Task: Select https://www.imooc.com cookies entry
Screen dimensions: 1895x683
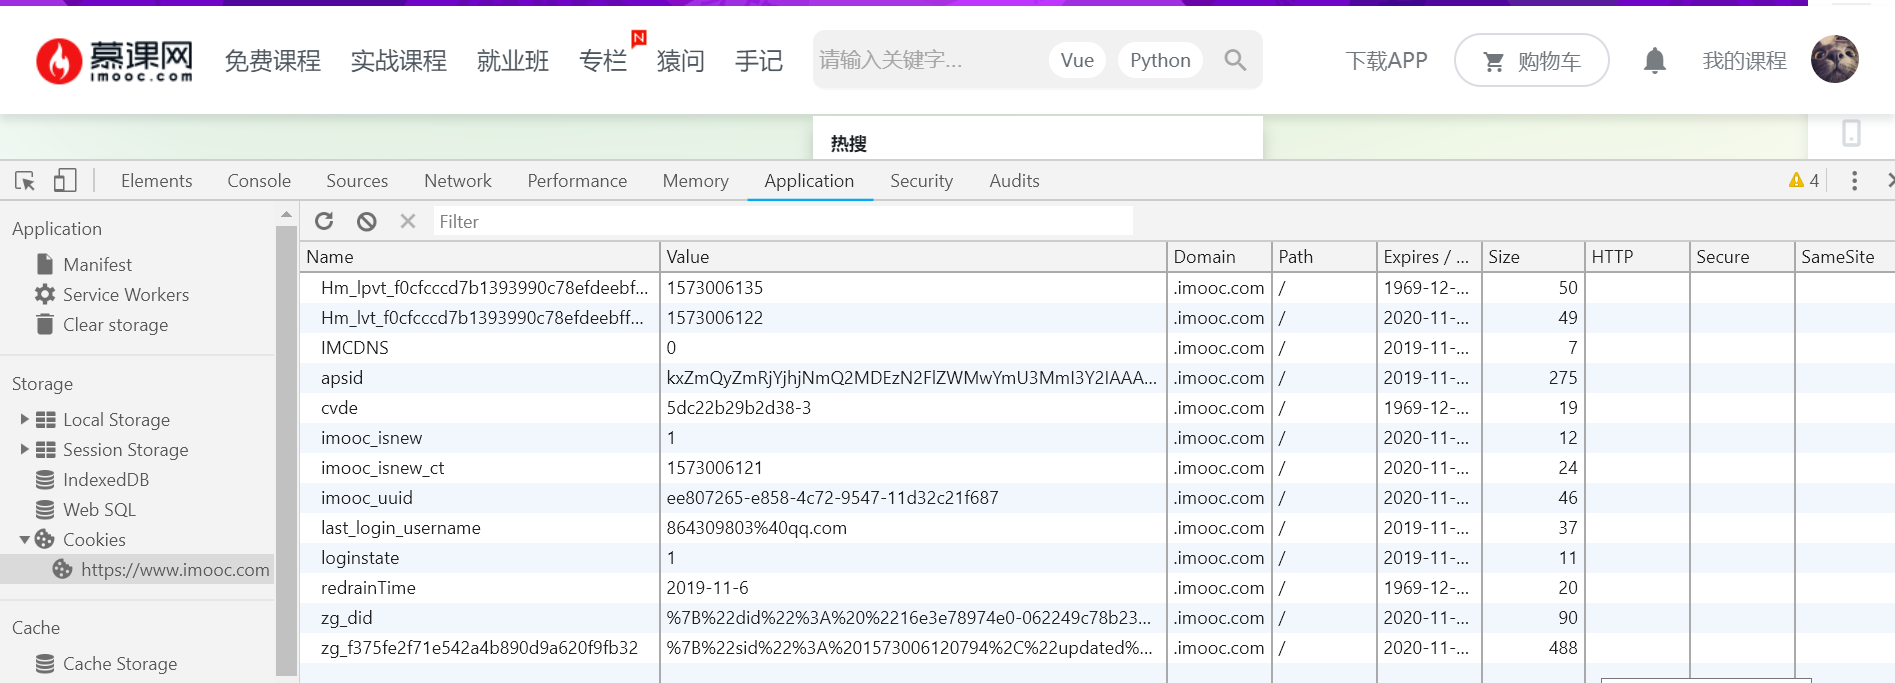Action: tap(137, 569)
